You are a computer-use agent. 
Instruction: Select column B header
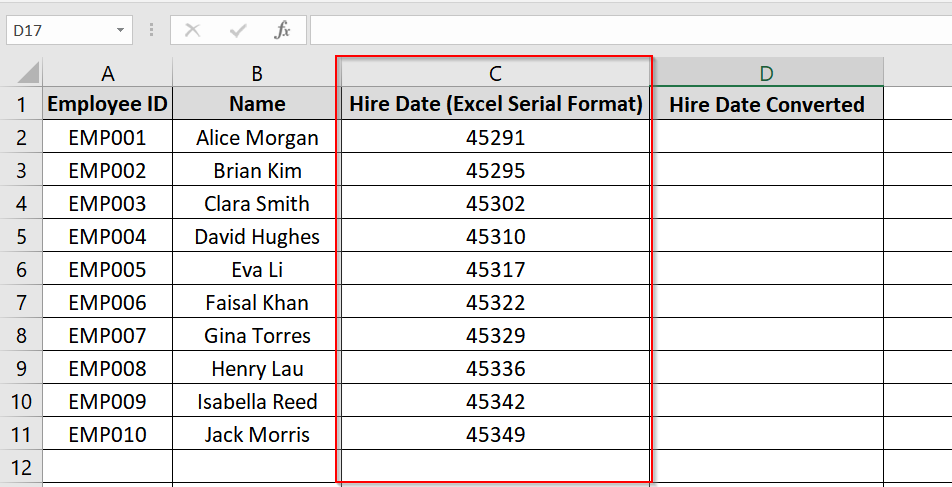[x=257, y=72]
